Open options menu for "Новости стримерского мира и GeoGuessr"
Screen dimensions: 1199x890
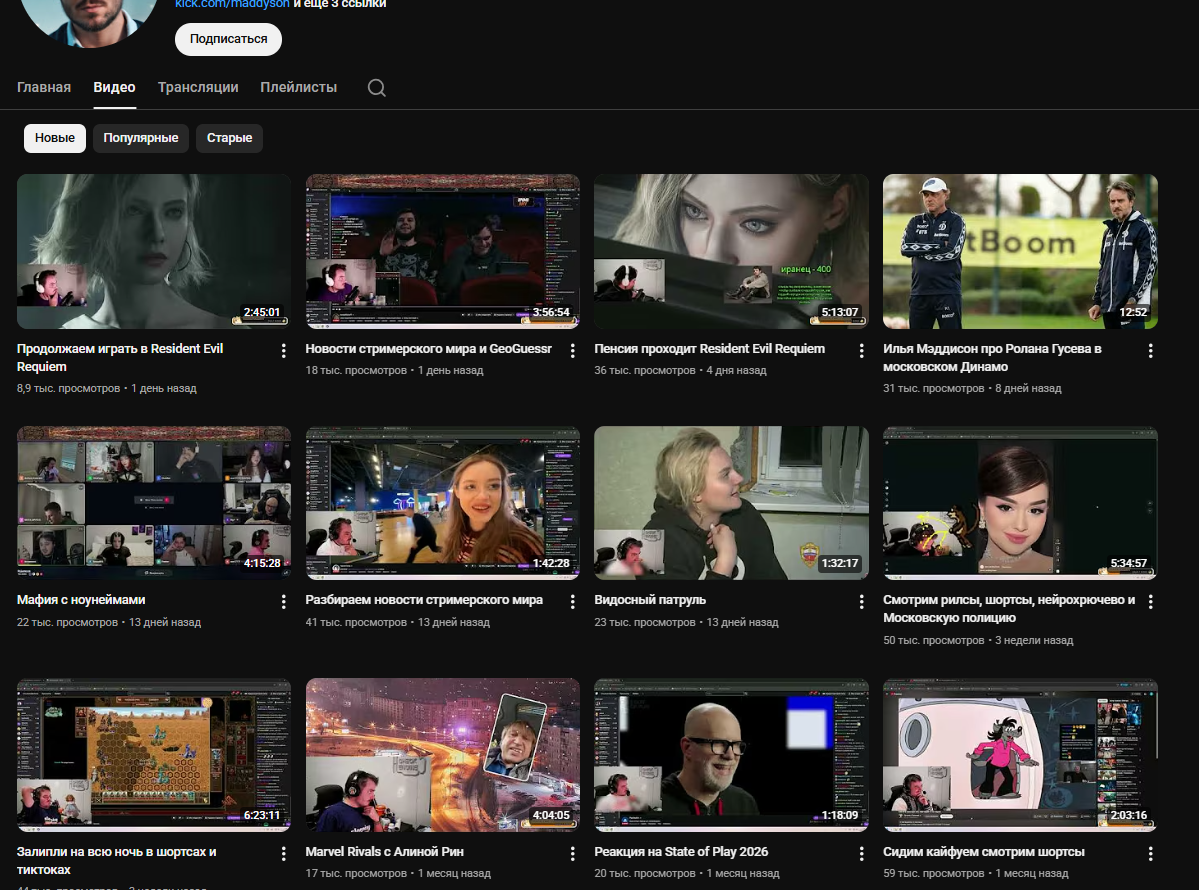(x=573, y=350)
